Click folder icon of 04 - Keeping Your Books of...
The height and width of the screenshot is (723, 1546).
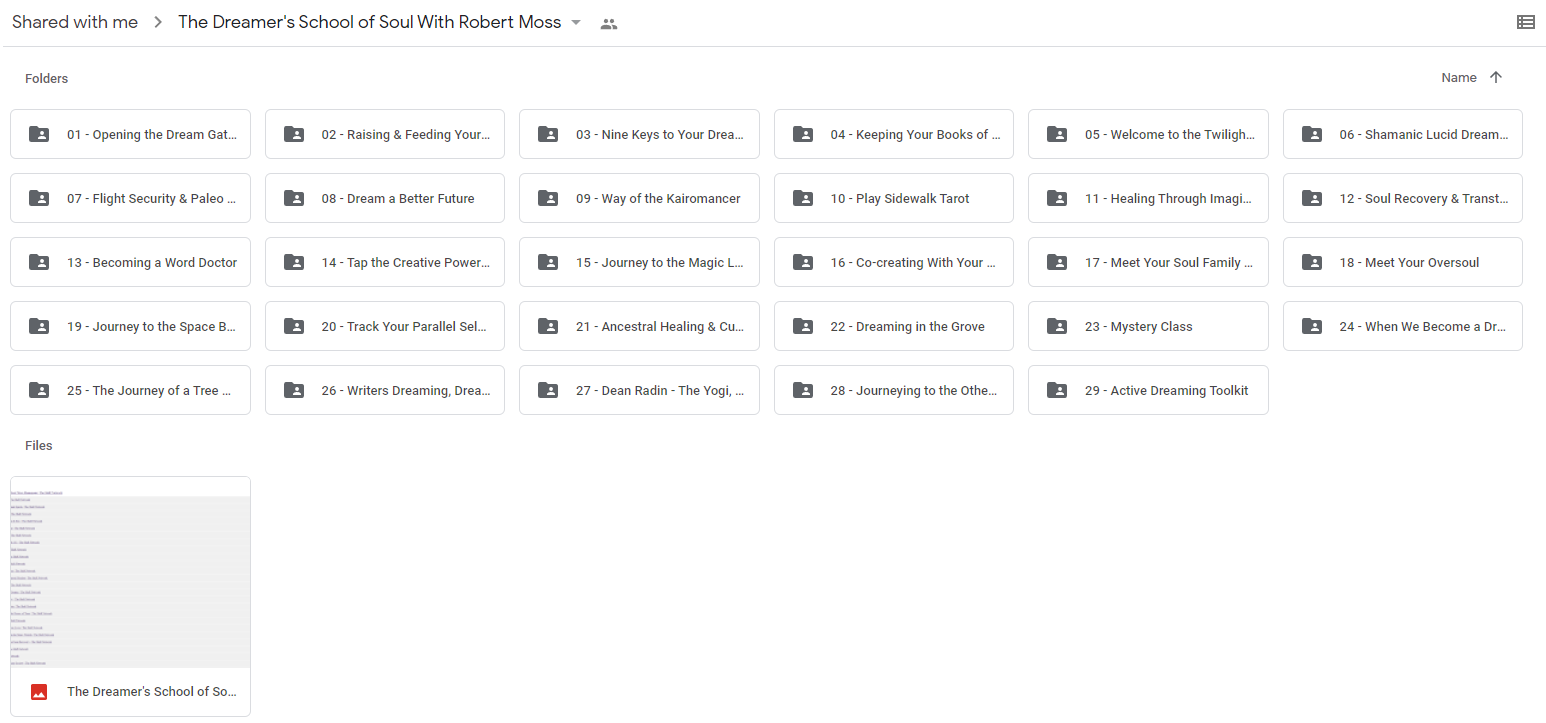pyautogui.click(x=803, y=134)
